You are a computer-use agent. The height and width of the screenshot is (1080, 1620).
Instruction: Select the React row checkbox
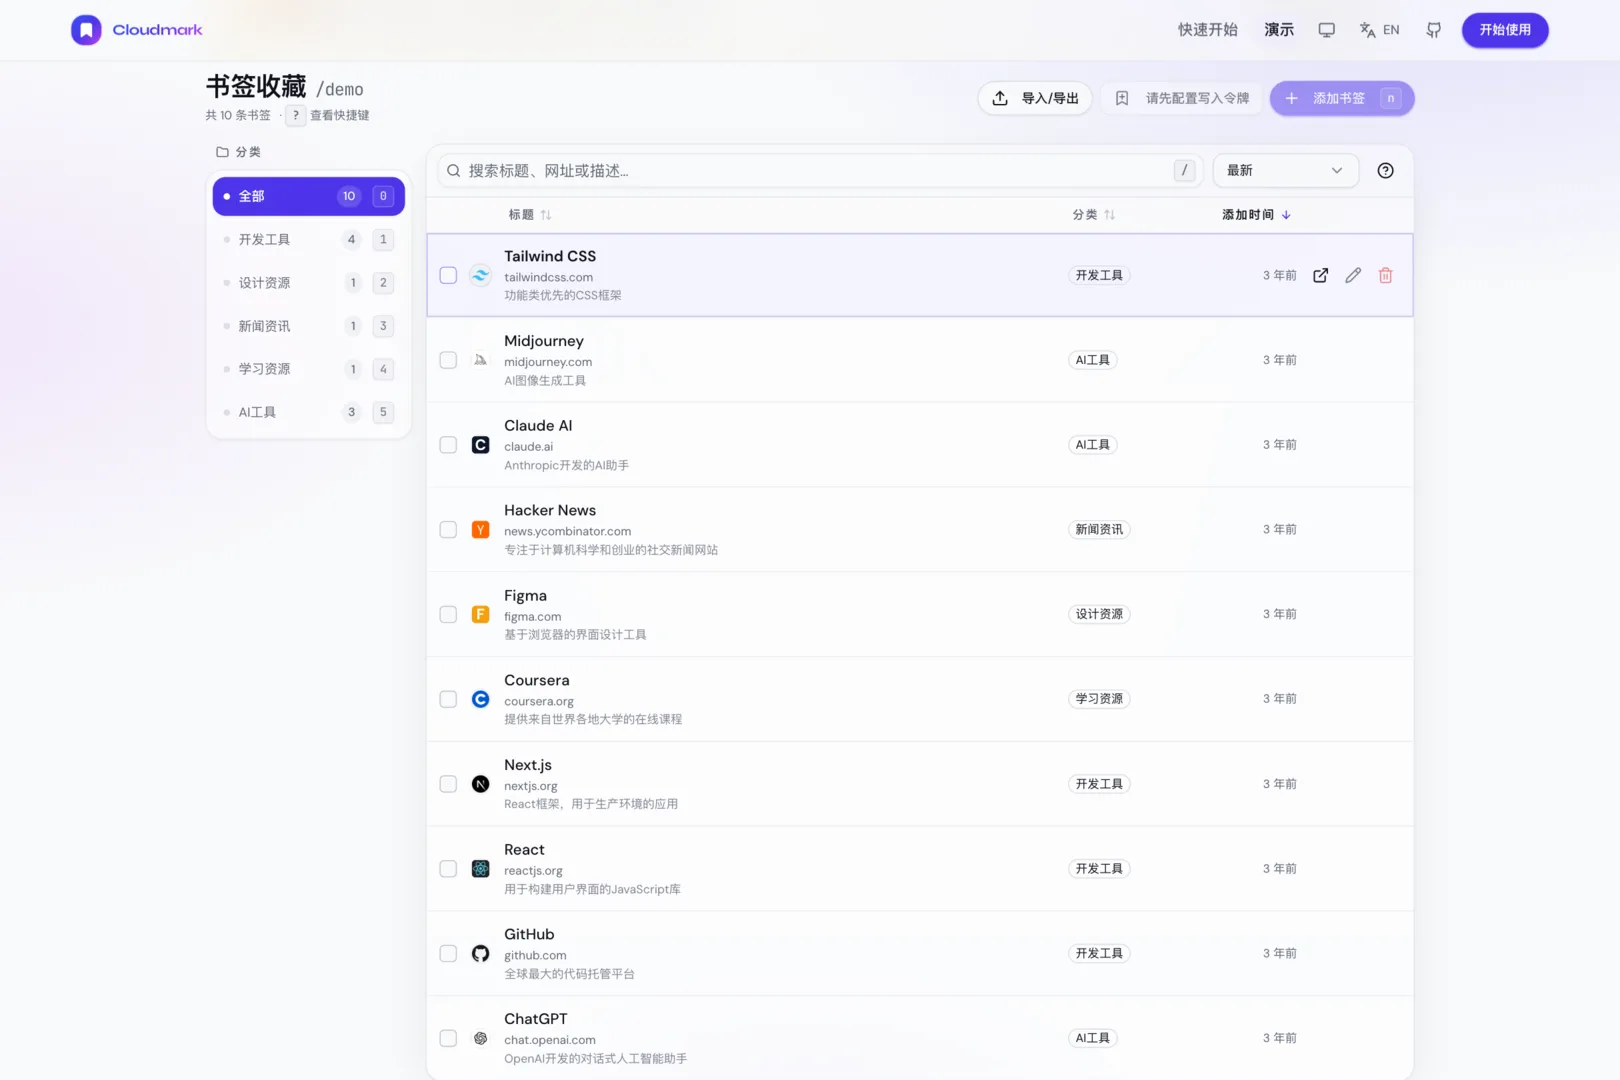click(x=448, y=869)
